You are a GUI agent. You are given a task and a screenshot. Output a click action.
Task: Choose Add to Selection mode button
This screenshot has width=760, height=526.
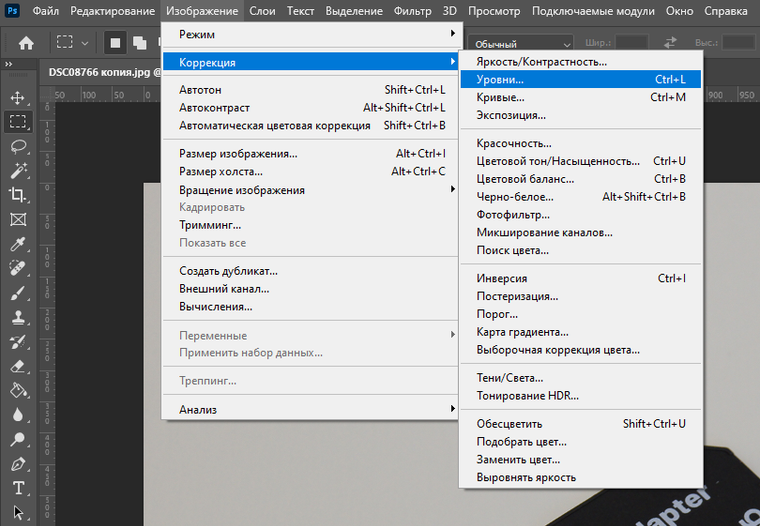click(x=140, y=43)
